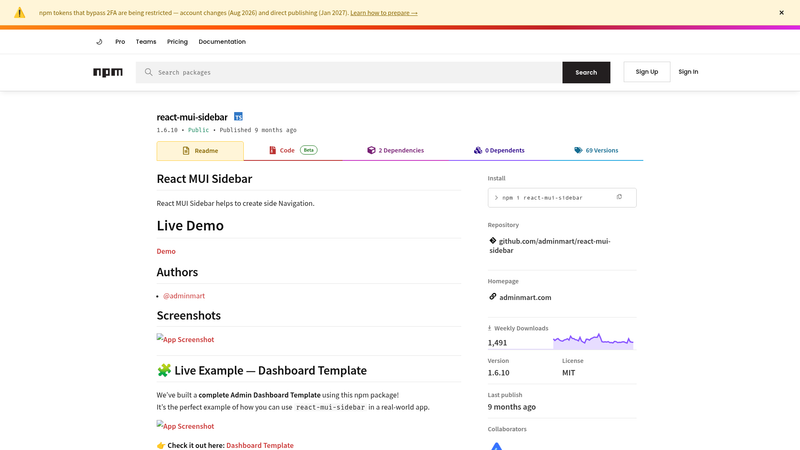Click the 'npm i react-mui-sidebar' install box
This screenshot has height=450, width=800.
(x=562, y=197)
